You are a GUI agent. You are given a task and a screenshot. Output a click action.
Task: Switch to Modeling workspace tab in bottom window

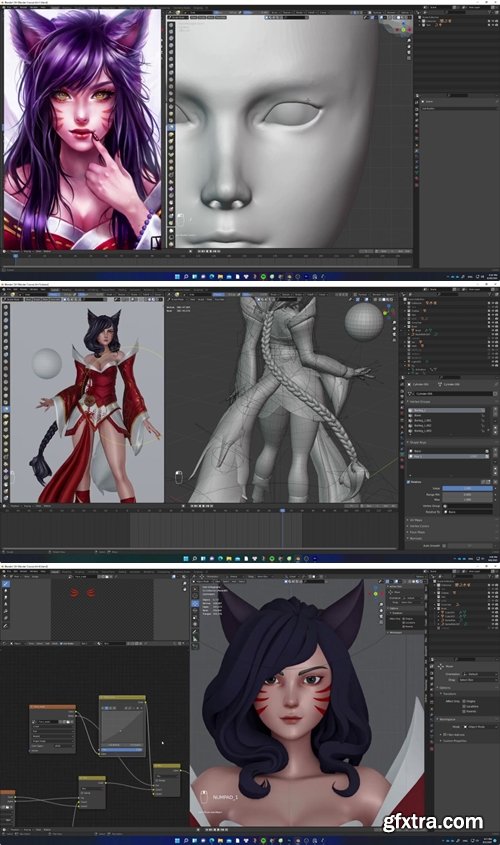(67, 572)
